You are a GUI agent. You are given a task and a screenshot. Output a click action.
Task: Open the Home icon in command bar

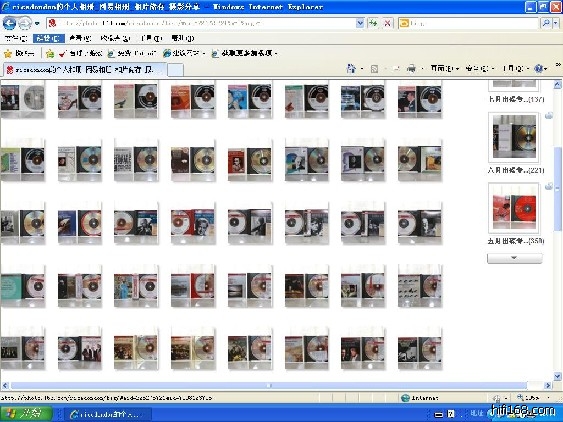coord(351,68)
